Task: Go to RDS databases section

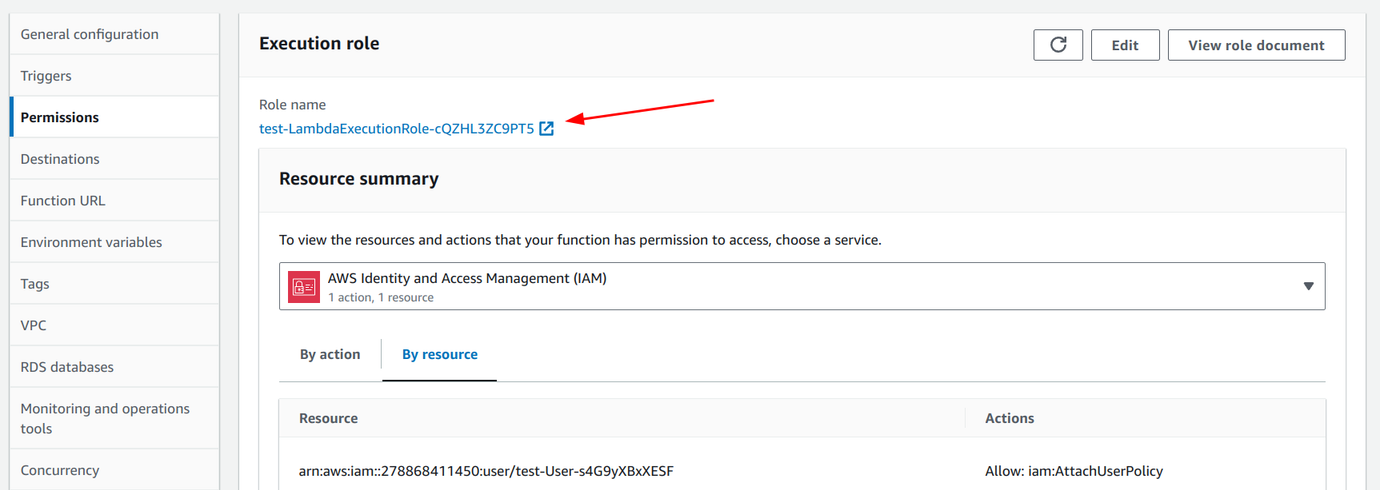Action: (x=67, y=367)
